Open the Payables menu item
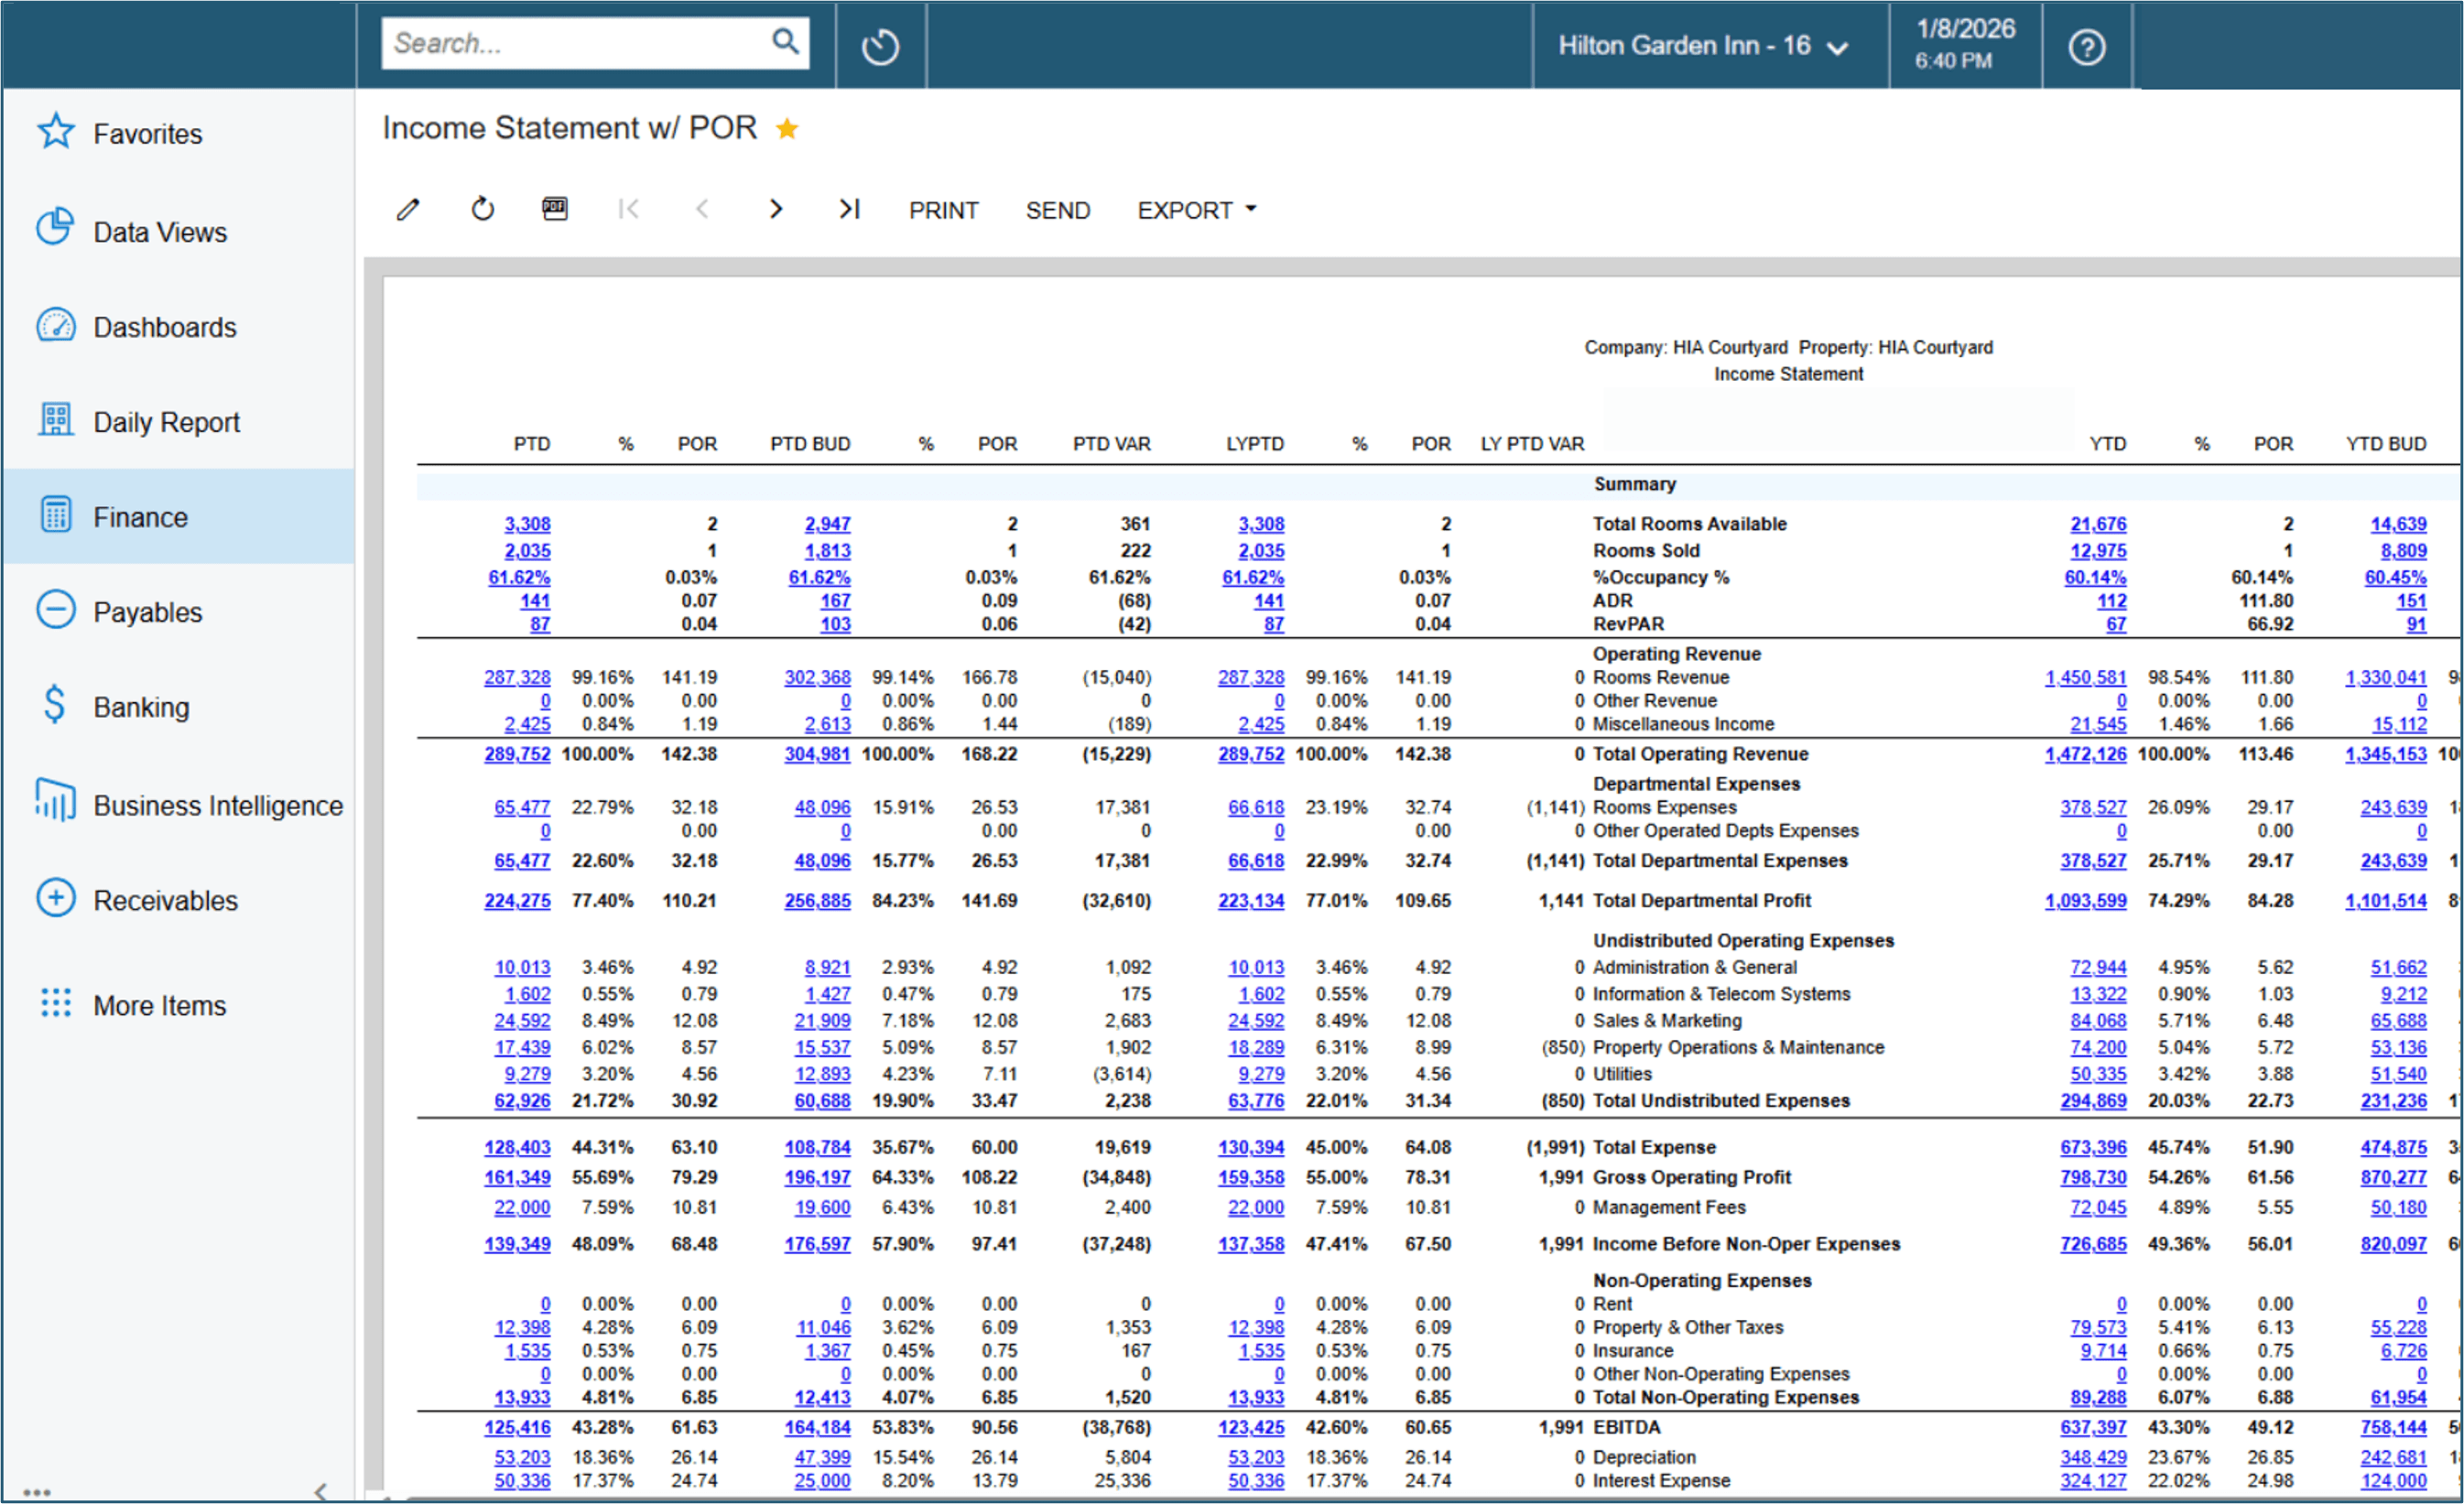The image size is (2464, 1504). point(148,612)
